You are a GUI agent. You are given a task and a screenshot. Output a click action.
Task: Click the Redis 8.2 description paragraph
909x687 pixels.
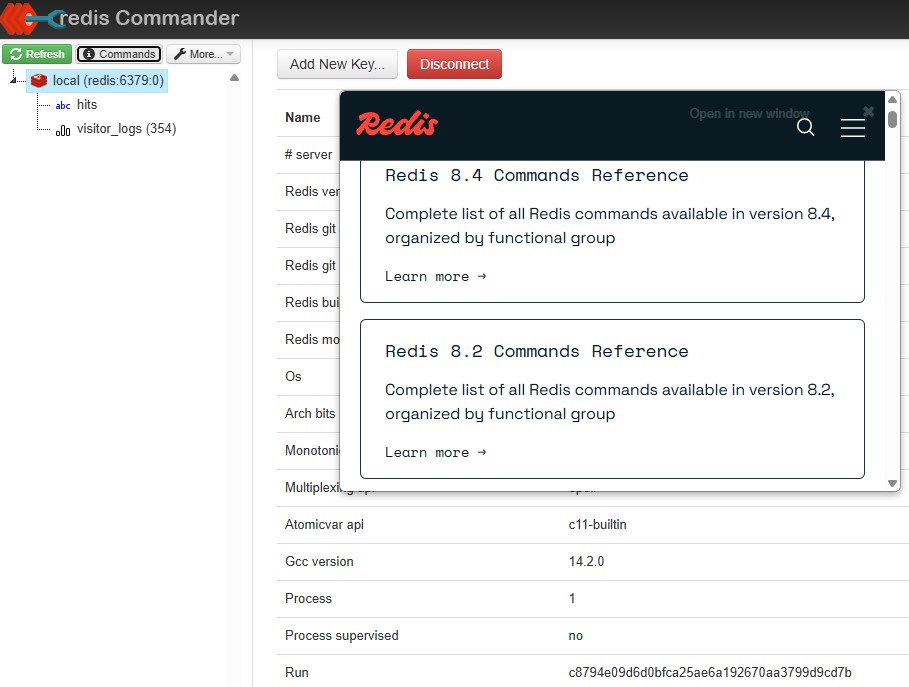point(610,402)
